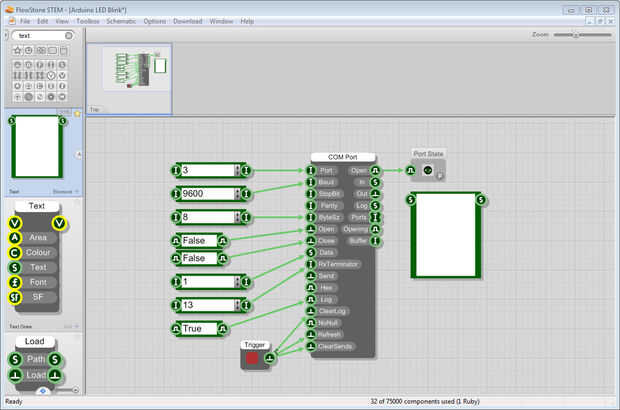
Task: Click the Send trigger input connector
Action: [x=311, y=276]
